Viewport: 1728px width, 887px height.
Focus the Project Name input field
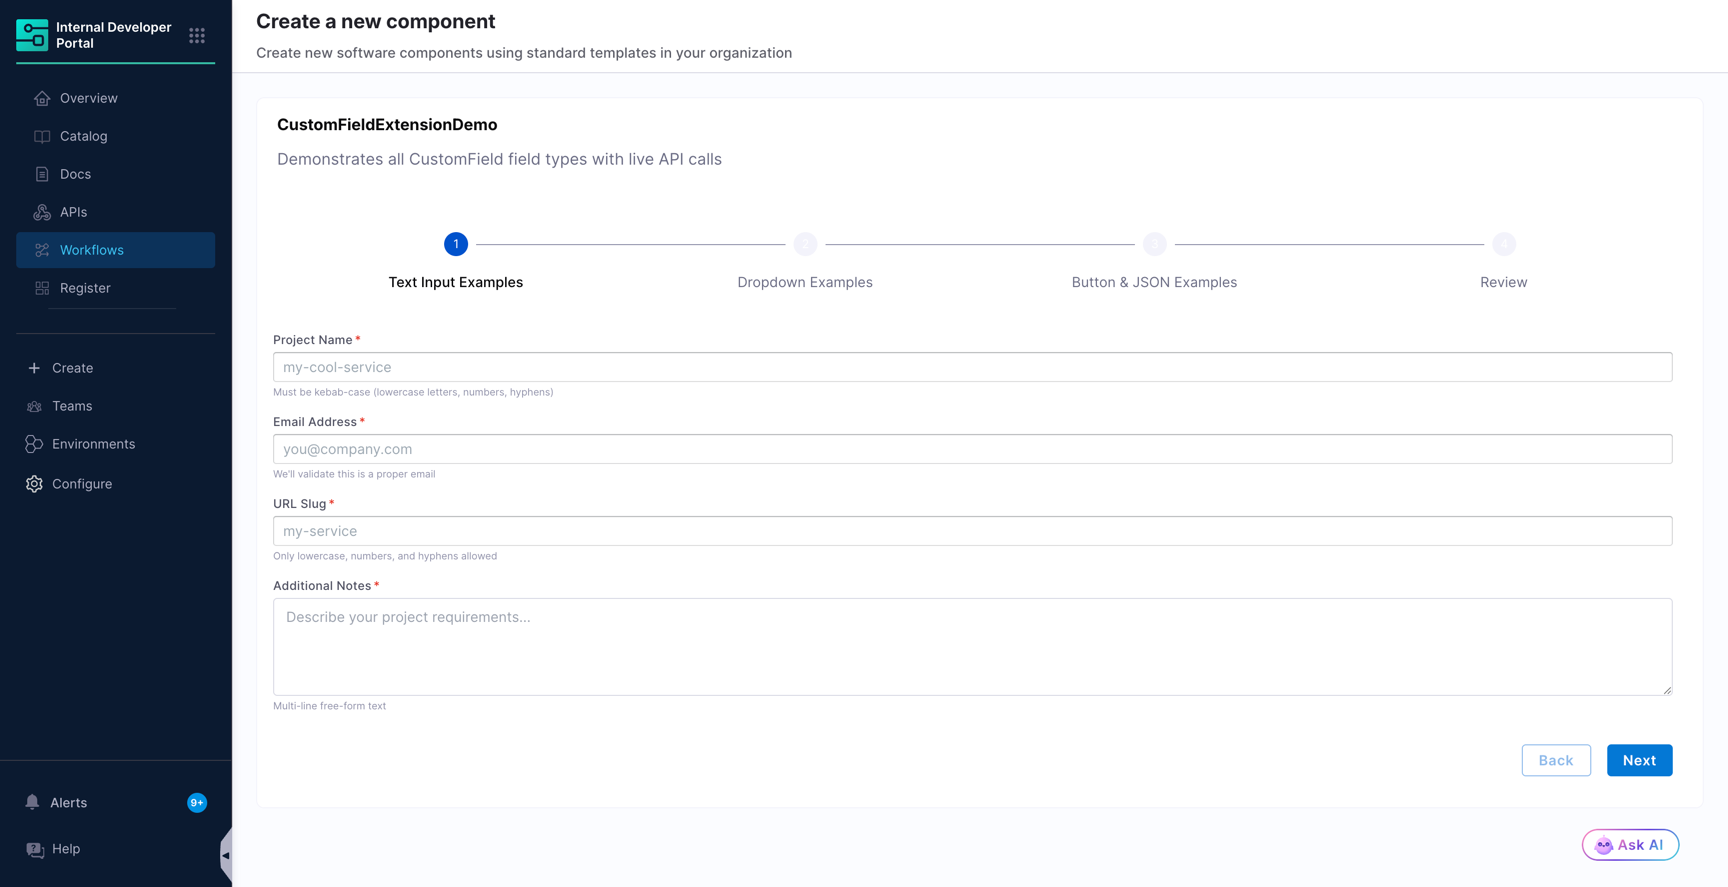[x=972, y=367]
